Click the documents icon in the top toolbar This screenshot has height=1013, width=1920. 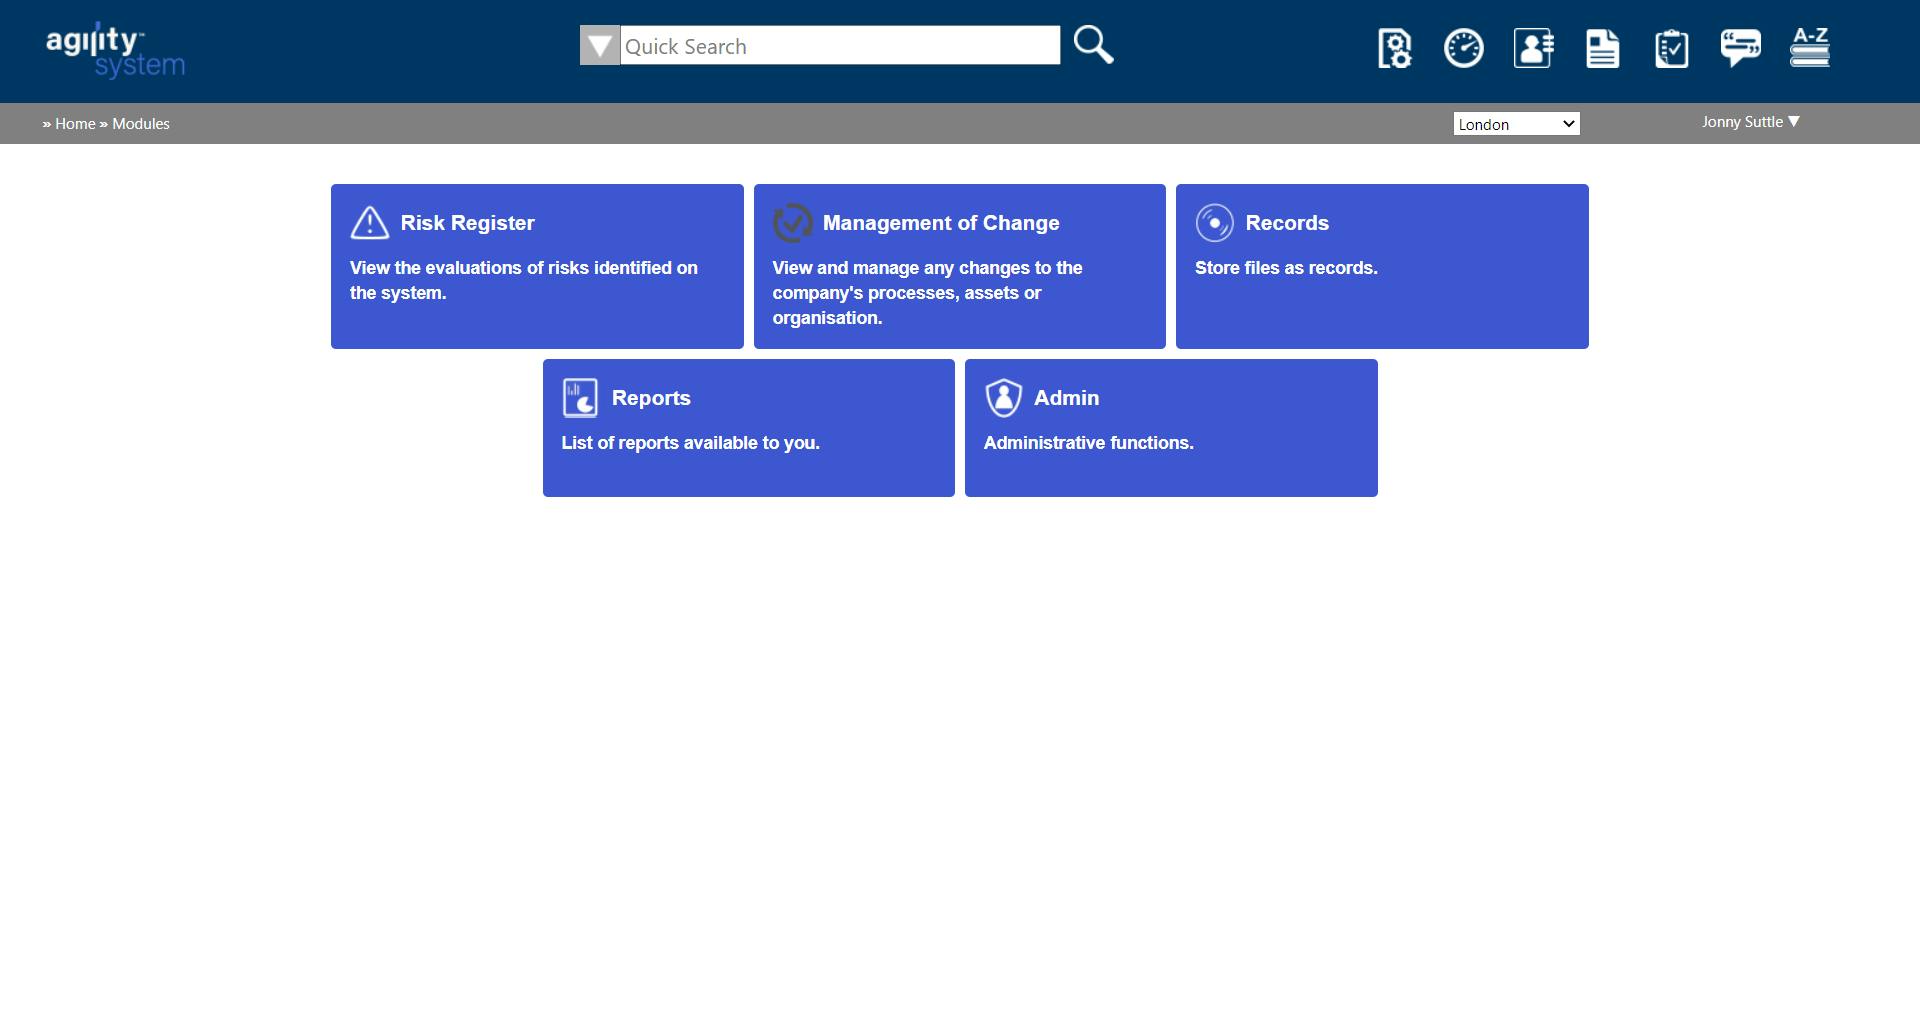tap(1602, 47)
